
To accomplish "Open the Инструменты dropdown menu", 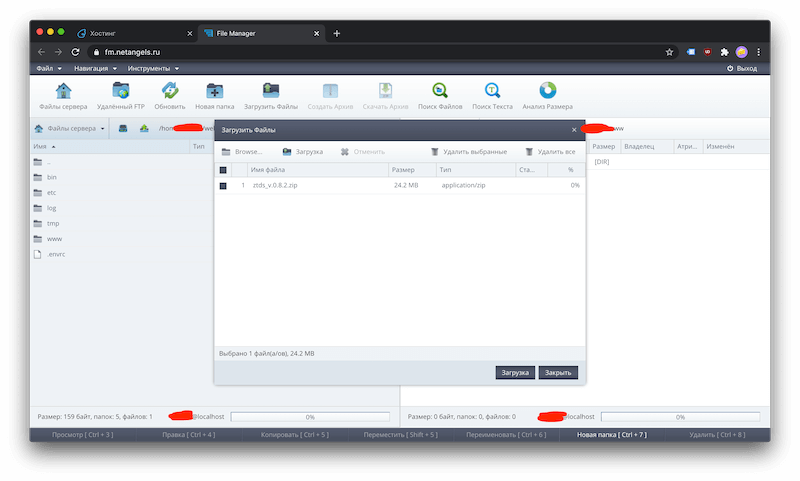I will pyautogui.click(x=153, y=68).
